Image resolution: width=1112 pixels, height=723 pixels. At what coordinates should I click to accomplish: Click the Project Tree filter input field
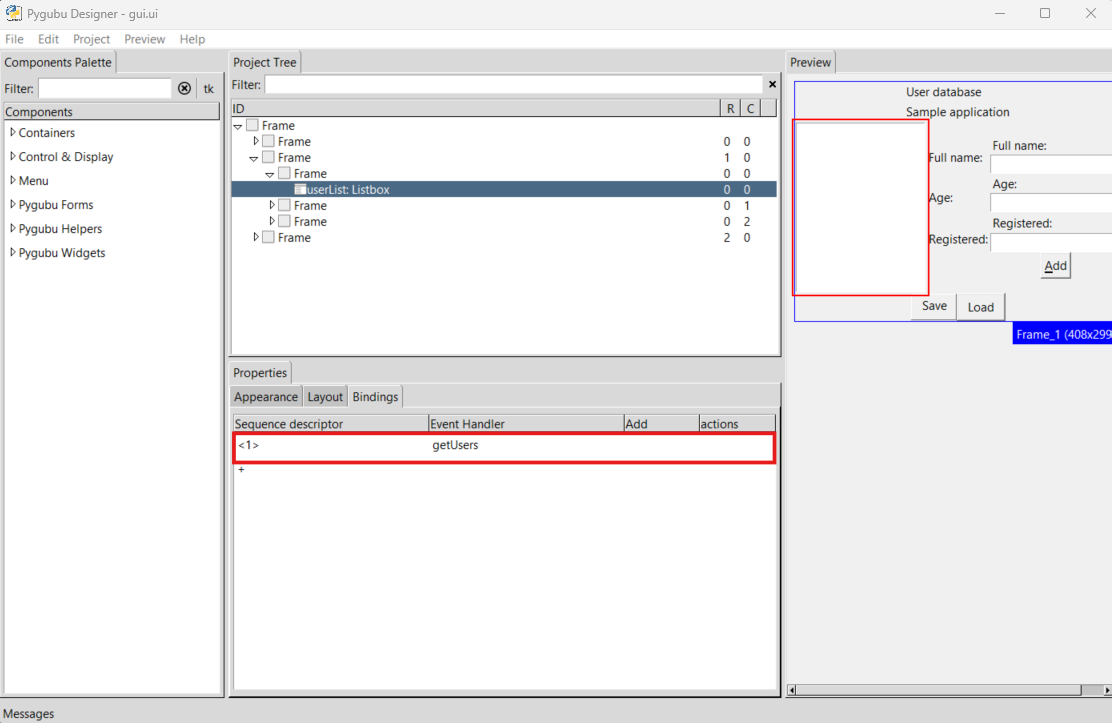coord(513,85)
